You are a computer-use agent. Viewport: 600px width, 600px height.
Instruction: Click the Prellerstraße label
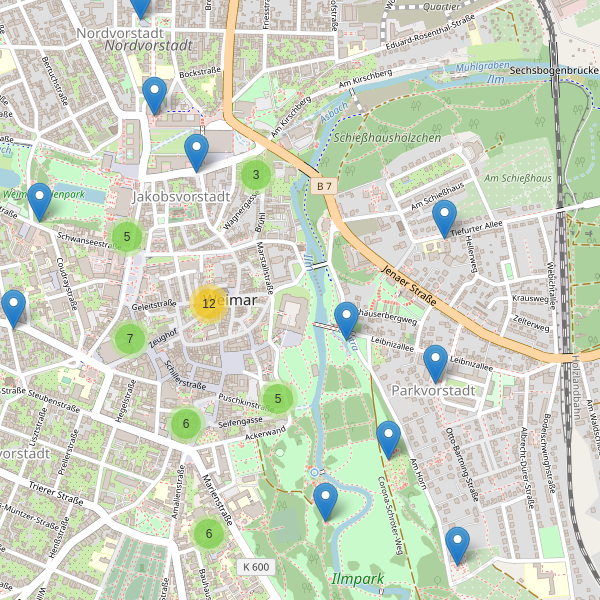68,453
